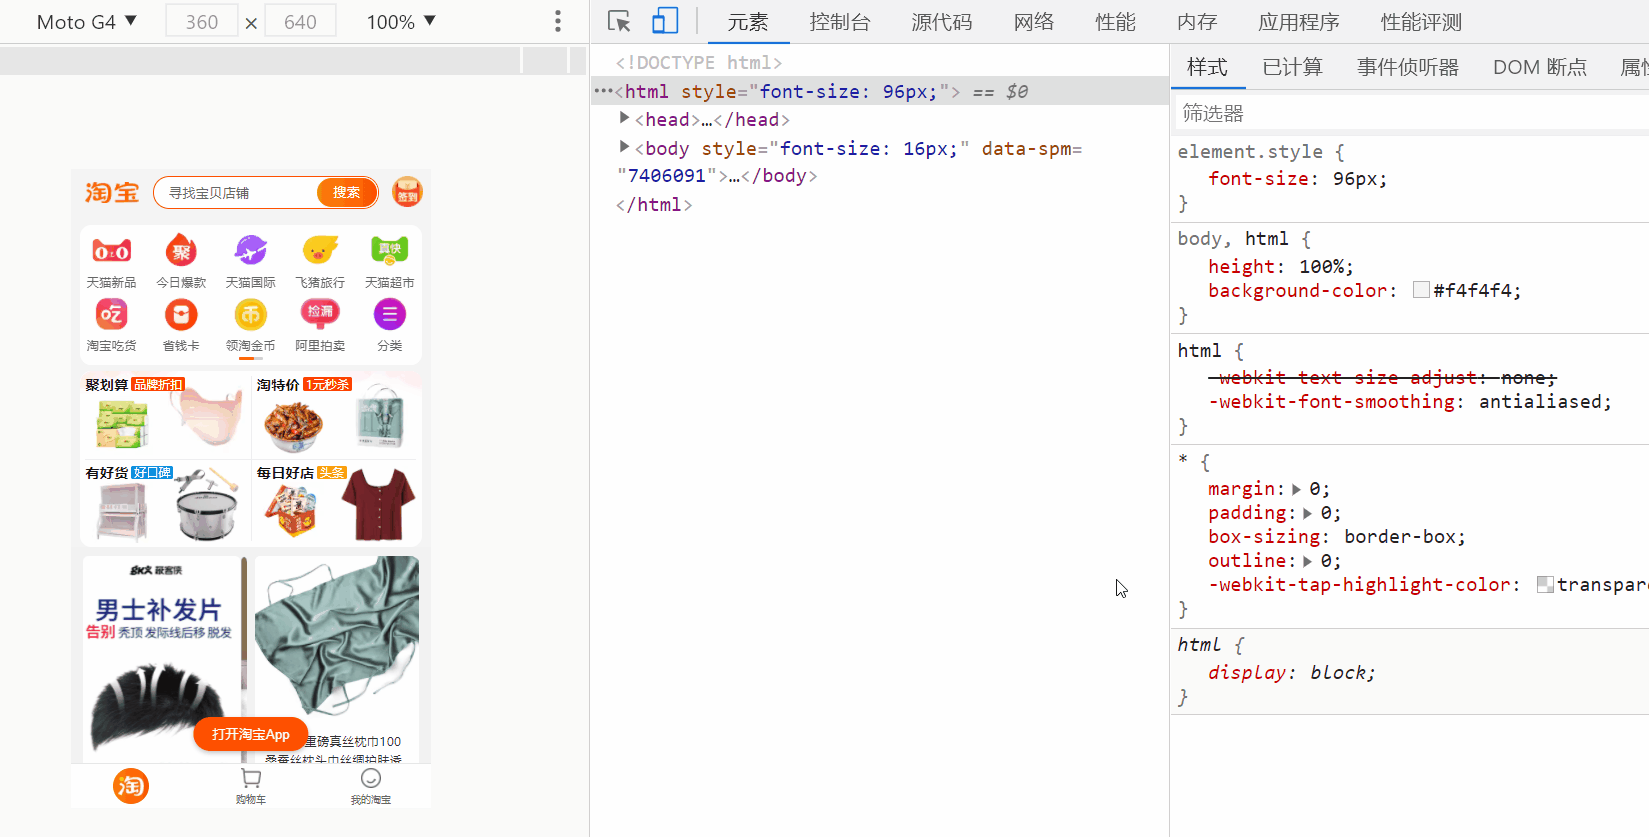This screenshot has height=837, width=1649.
Task: Select the closing /html tag line
Action: [654, 204]
